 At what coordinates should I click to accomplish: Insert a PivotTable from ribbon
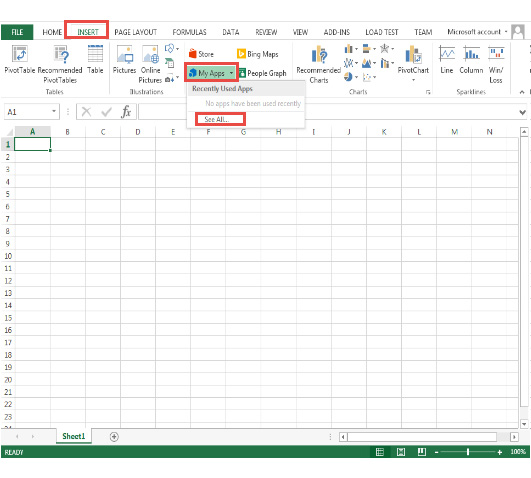pyautogui.click(x=19, y=59)
